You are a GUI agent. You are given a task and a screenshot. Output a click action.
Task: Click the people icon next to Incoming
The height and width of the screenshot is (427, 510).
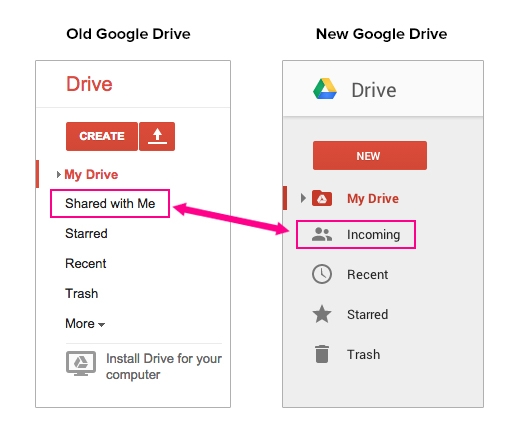pyautogui.click(x=322, y=234)
